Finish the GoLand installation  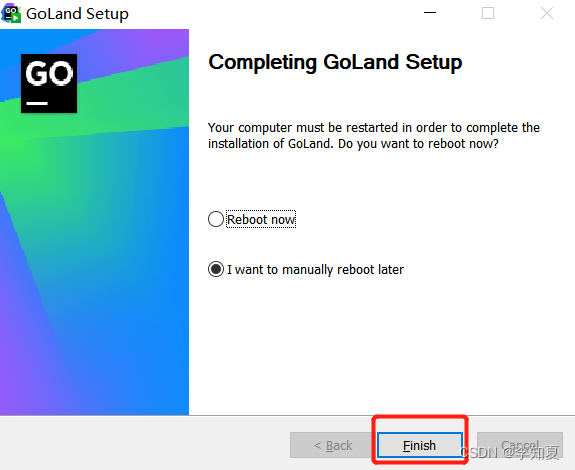point(420,445)
